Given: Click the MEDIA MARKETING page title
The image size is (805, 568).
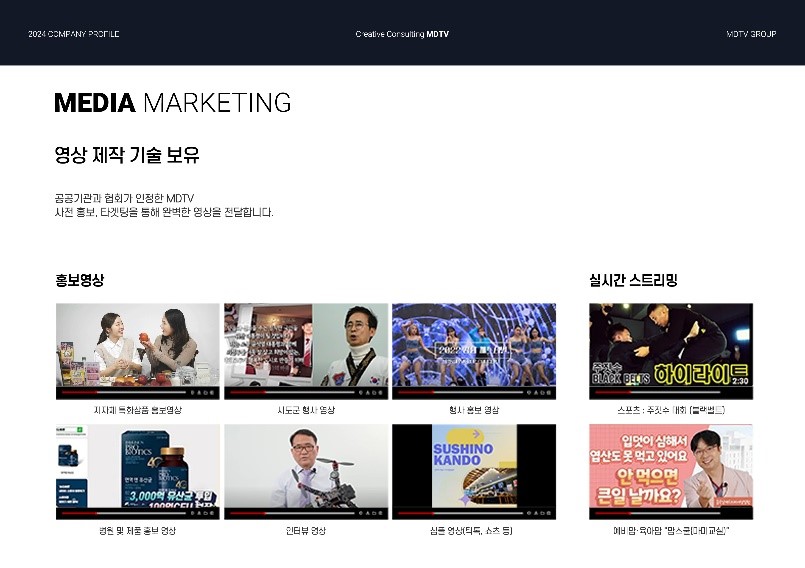Looking at the screenshot, I should click(172, 103).
